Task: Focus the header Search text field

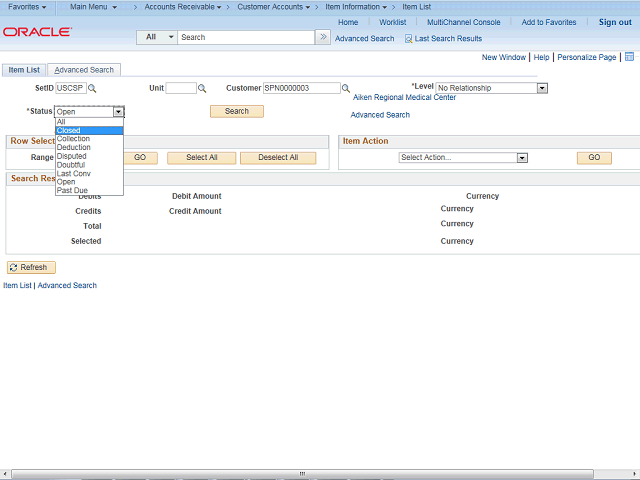Action: click(x=246, y=37)
